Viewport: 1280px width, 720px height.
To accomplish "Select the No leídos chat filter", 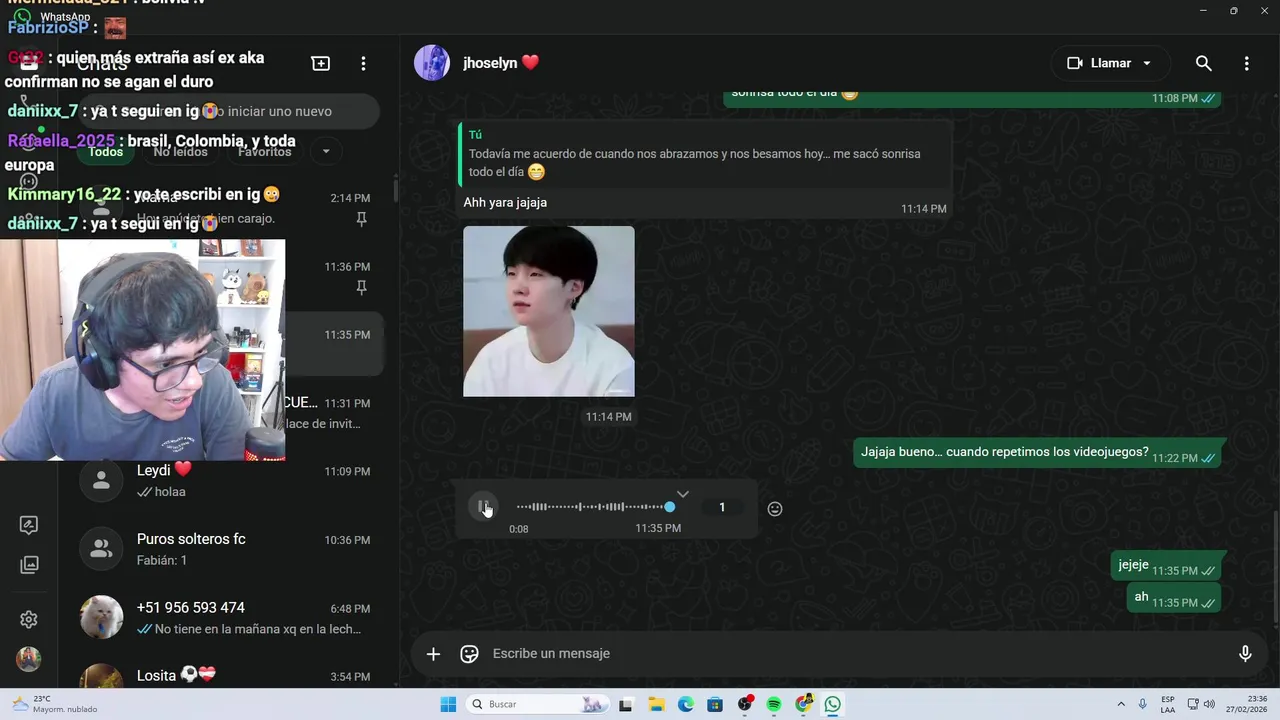I will [x=181, y=152].
